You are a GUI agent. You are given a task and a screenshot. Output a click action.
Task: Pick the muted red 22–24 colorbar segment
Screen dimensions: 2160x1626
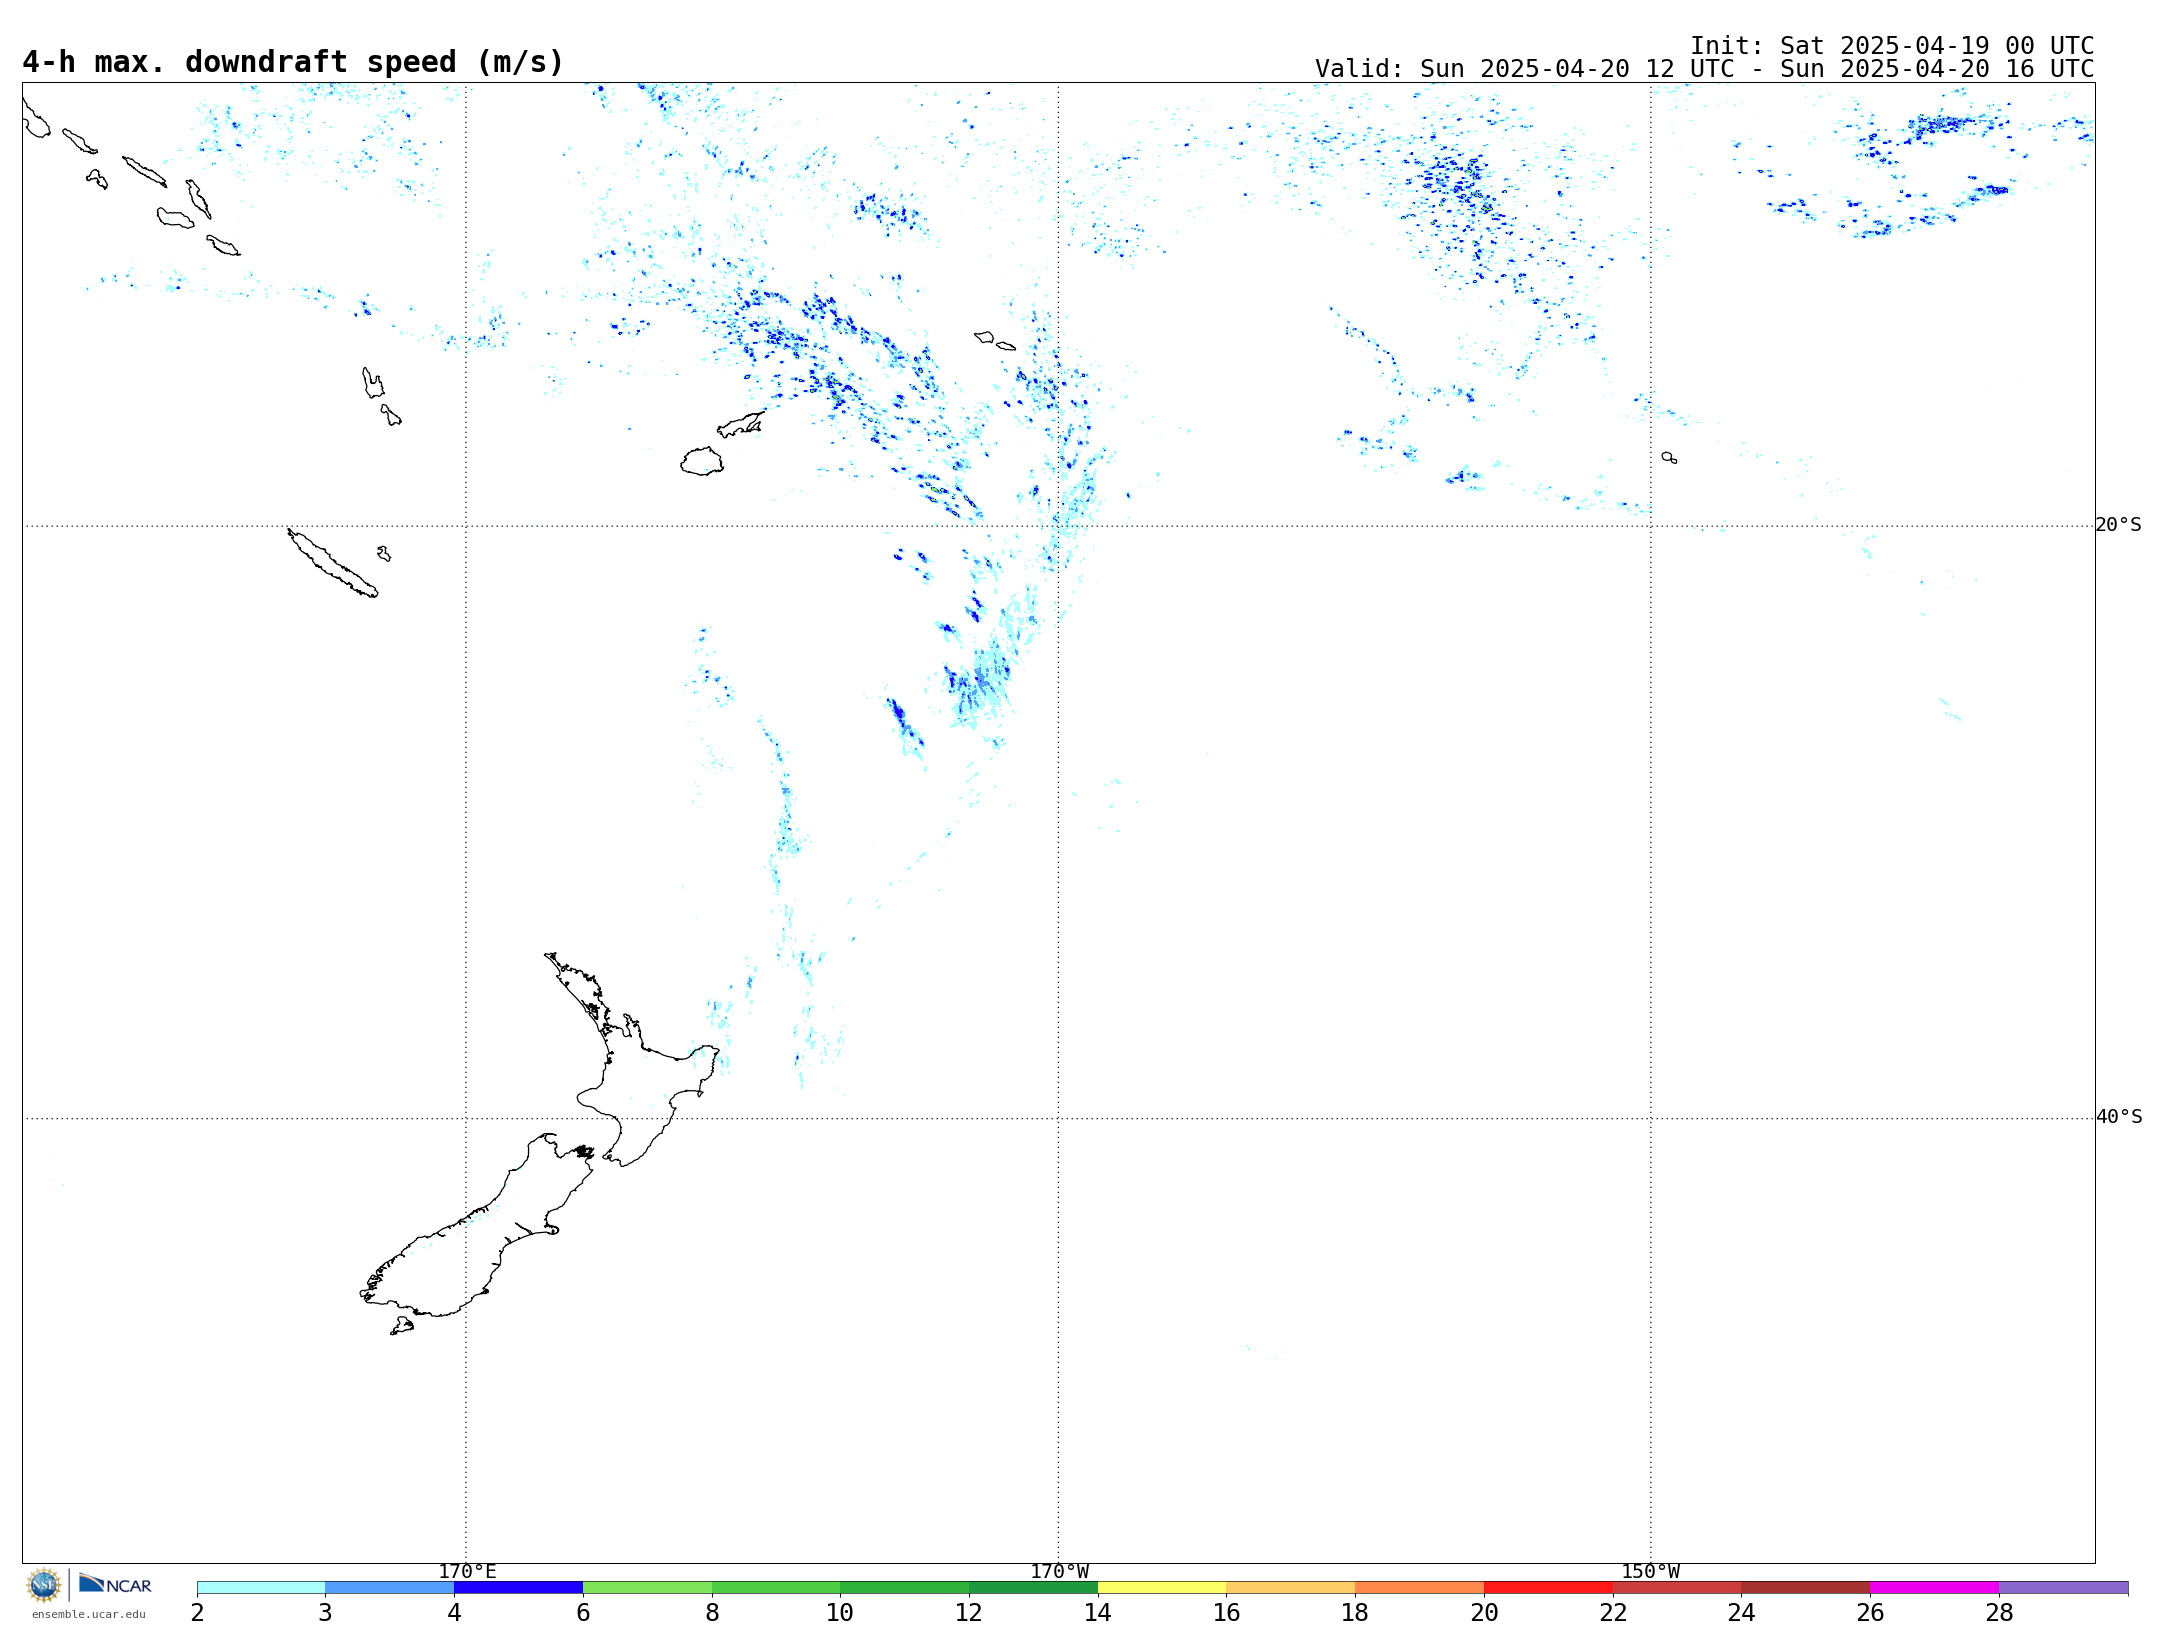[1677, 1588]
